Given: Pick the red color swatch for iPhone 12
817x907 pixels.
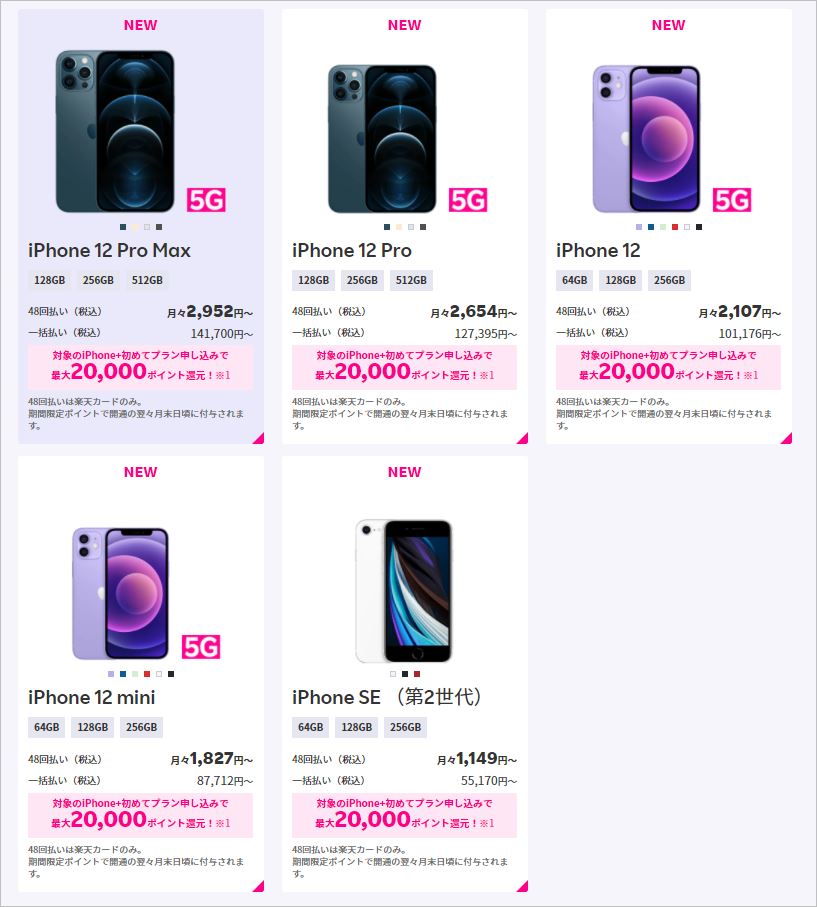Looking at the screenshot, I should [x=675, y=227].
